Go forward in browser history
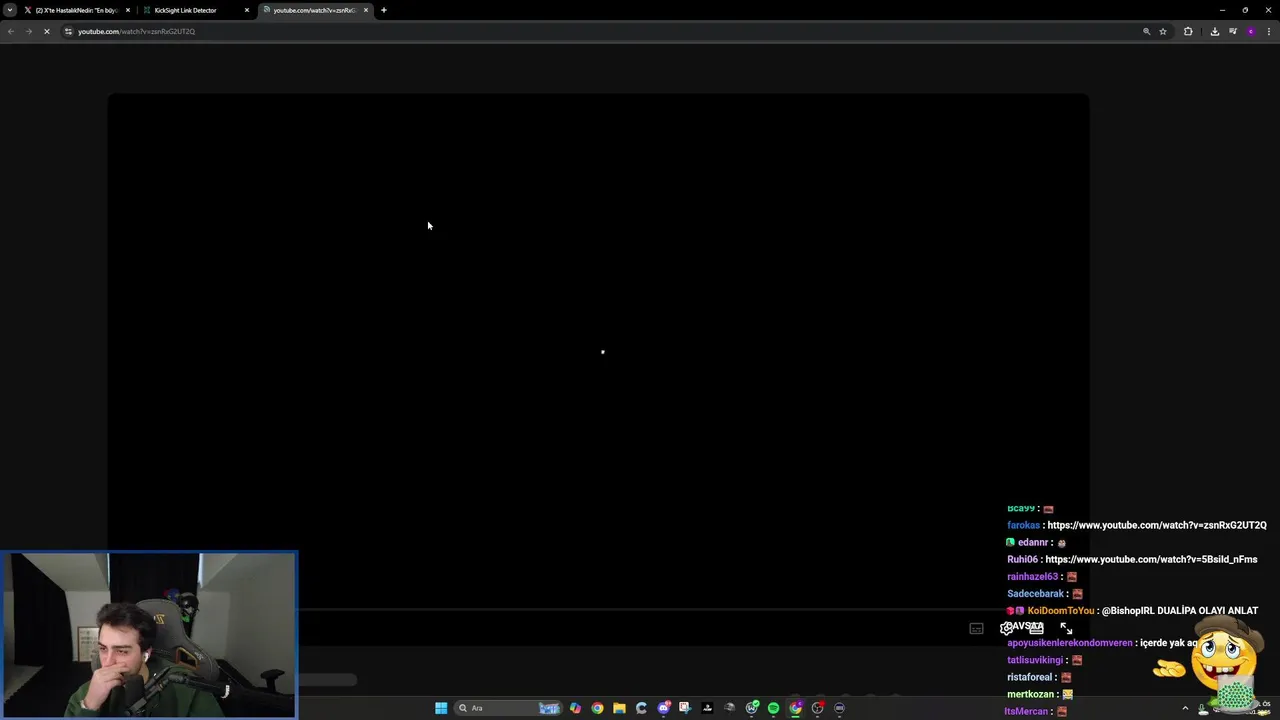Screen dimensions: 1280x720 [x=28, y=31]
